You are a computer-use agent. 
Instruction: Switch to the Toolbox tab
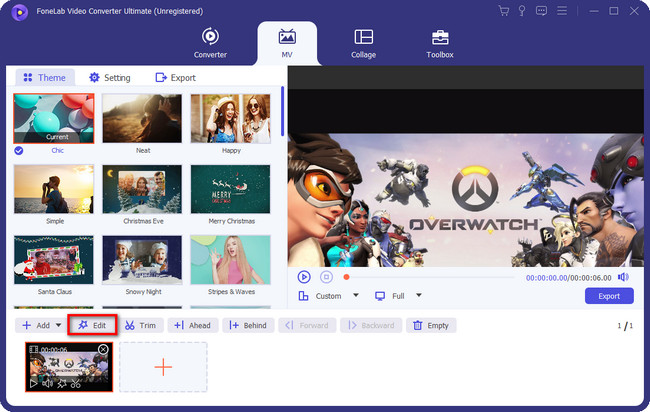[x=440, y=43]
